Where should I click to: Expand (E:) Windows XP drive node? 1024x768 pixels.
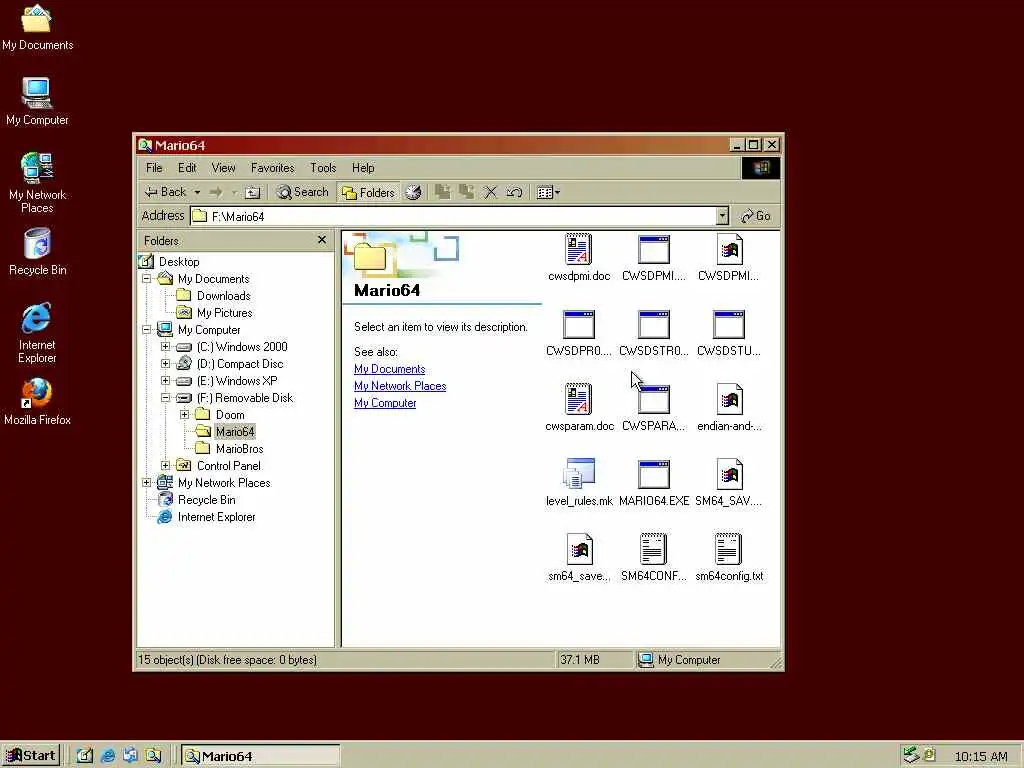click(166, 381)
